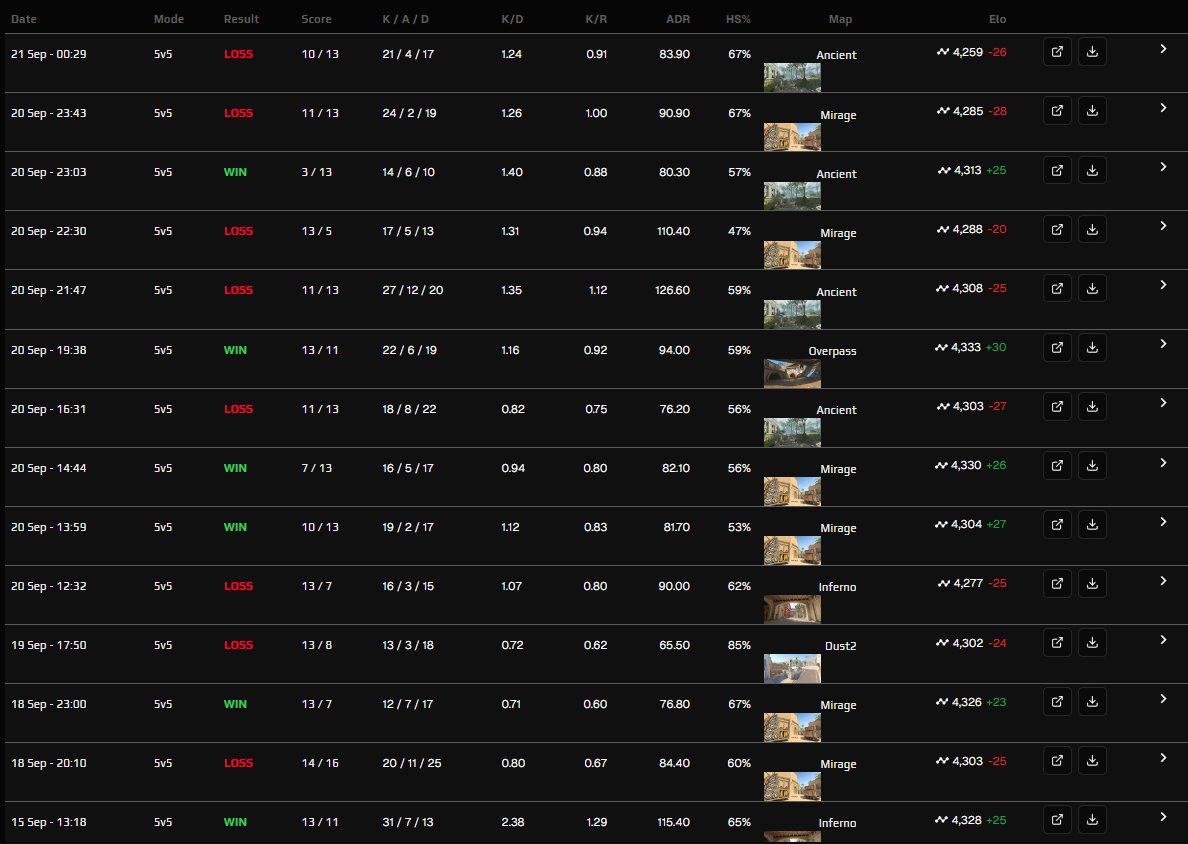Screen dimensions: 1188x844
Task: Click the Dust2 map thumbnail
Action: point(792,669)
